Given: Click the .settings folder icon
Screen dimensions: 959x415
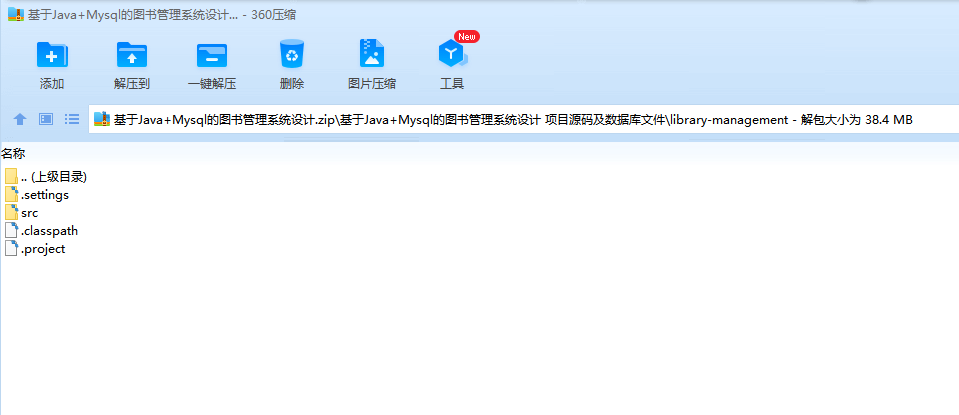Looking at the screenshot, I should (x=11, y=195).
